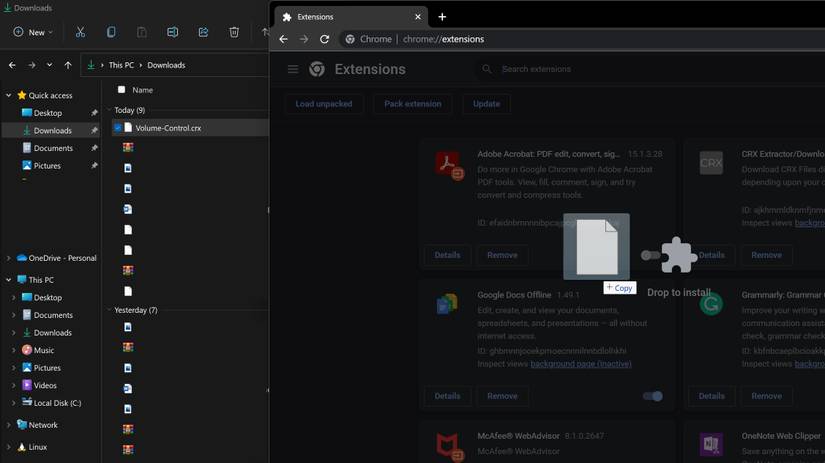This screenshot has width=825, height=463.
Task: Open Downloads under Quick access
Action: [53, 130]
